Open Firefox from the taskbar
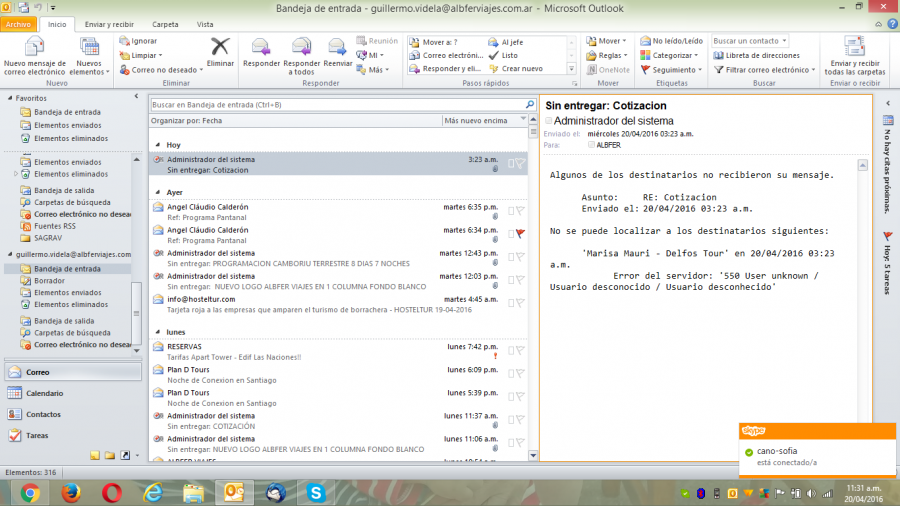900x506 pixels. 71,493
